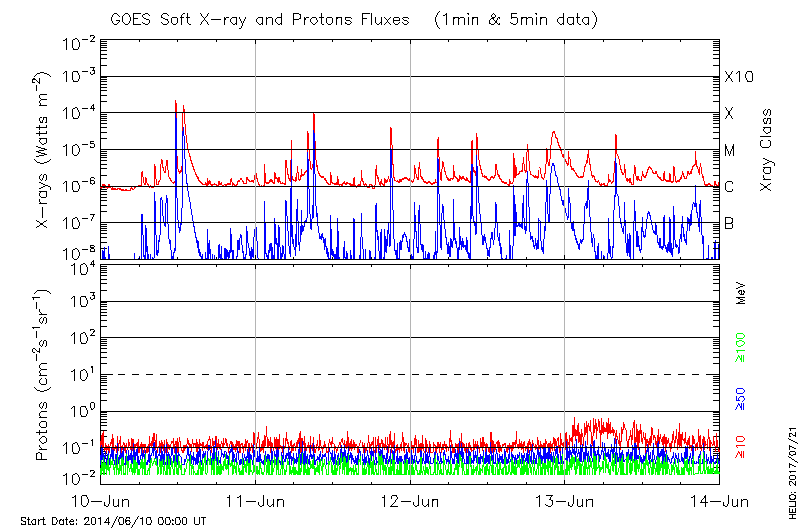Click the 10-Jun label at axis start
Viewport: 800px width, 530px height.
pyautogui.click(x=101, y=502)
